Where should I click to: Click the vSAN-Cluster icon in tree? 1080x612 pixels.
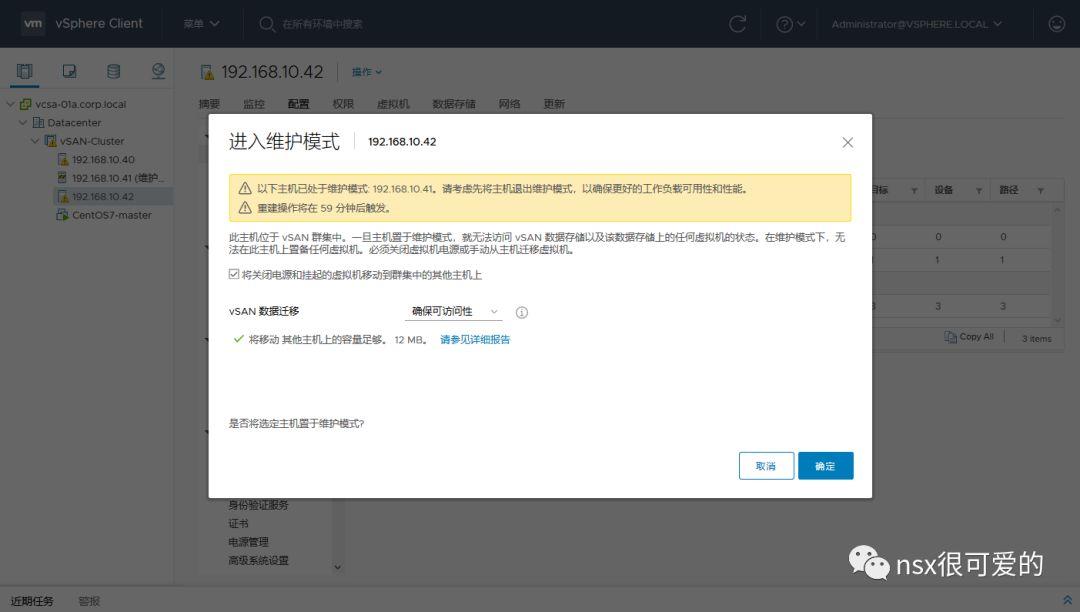[51, 141]
